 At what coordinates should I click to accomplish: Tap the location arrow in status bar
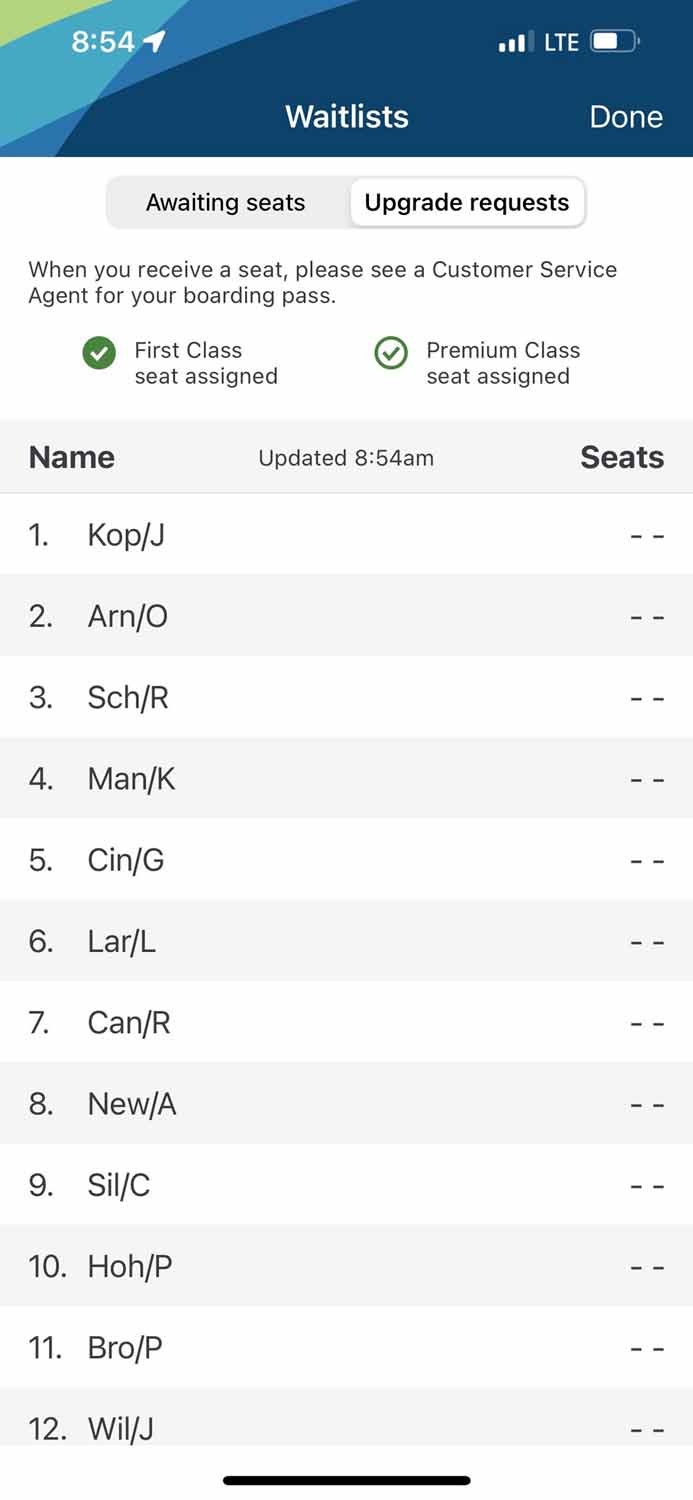(153, 41)
